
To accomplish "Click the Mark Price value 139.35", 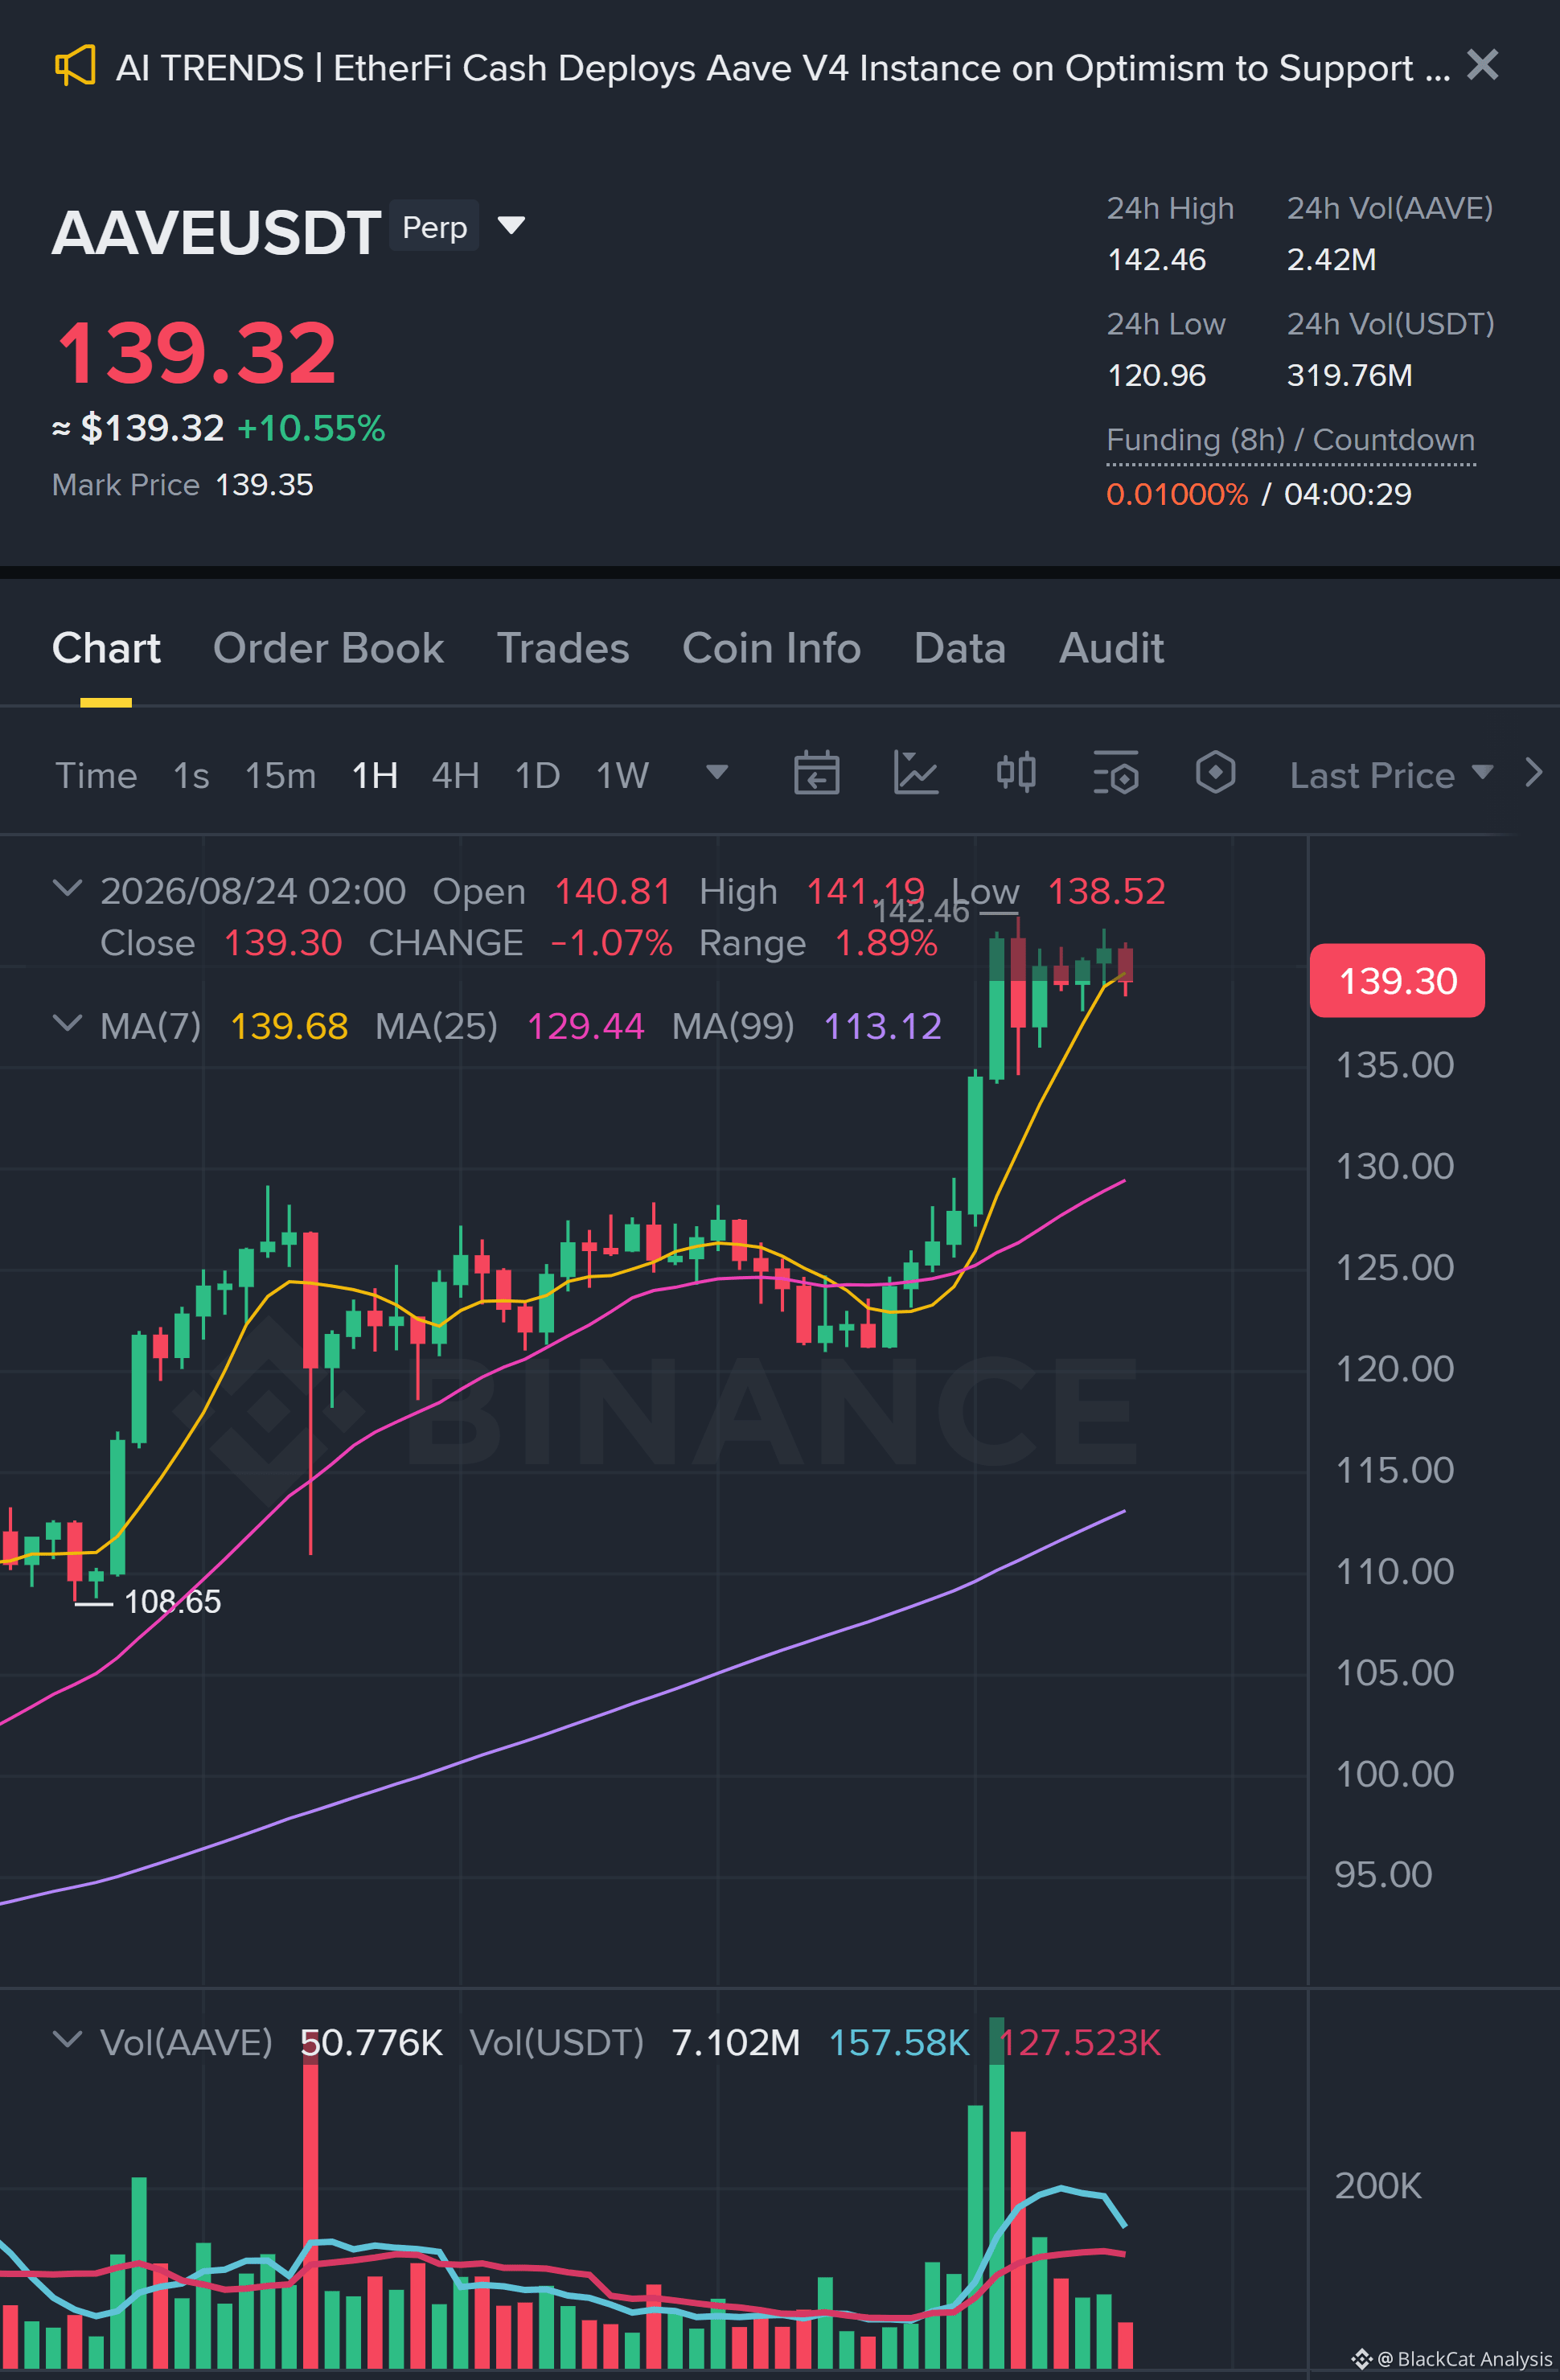I will tap(264, 485).
